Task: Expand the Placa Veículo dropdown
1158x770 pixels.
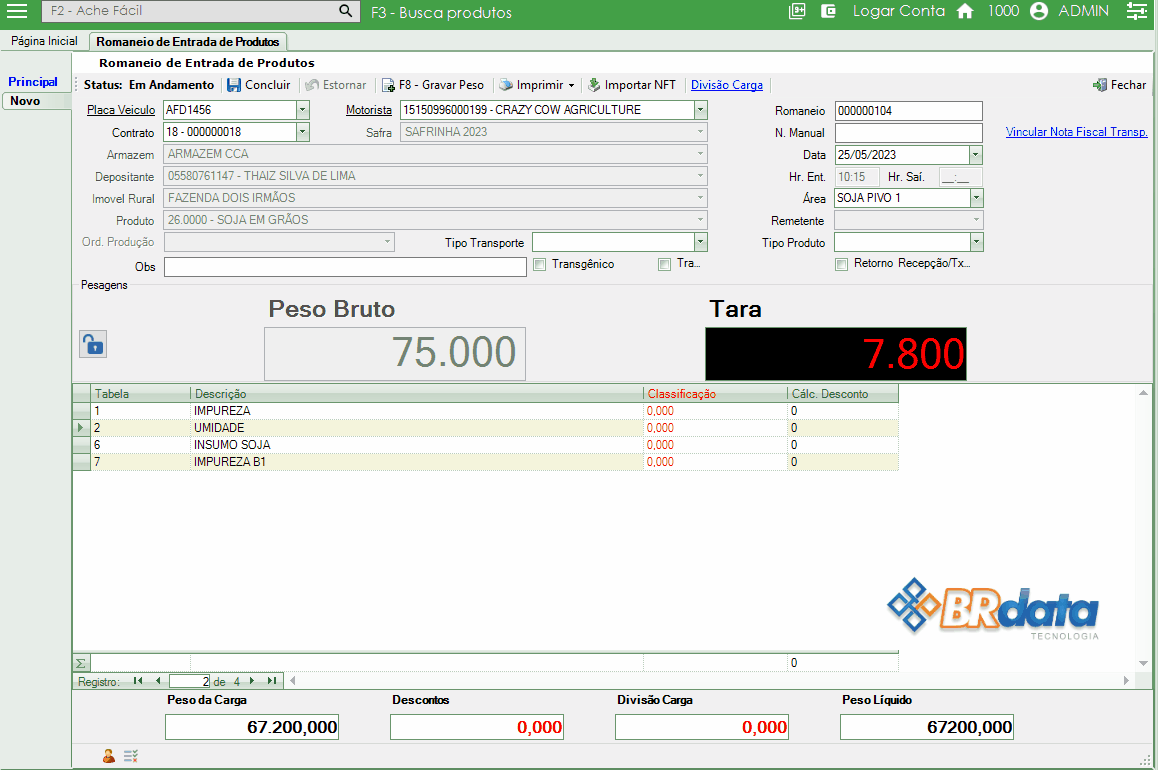Action: 303,110
